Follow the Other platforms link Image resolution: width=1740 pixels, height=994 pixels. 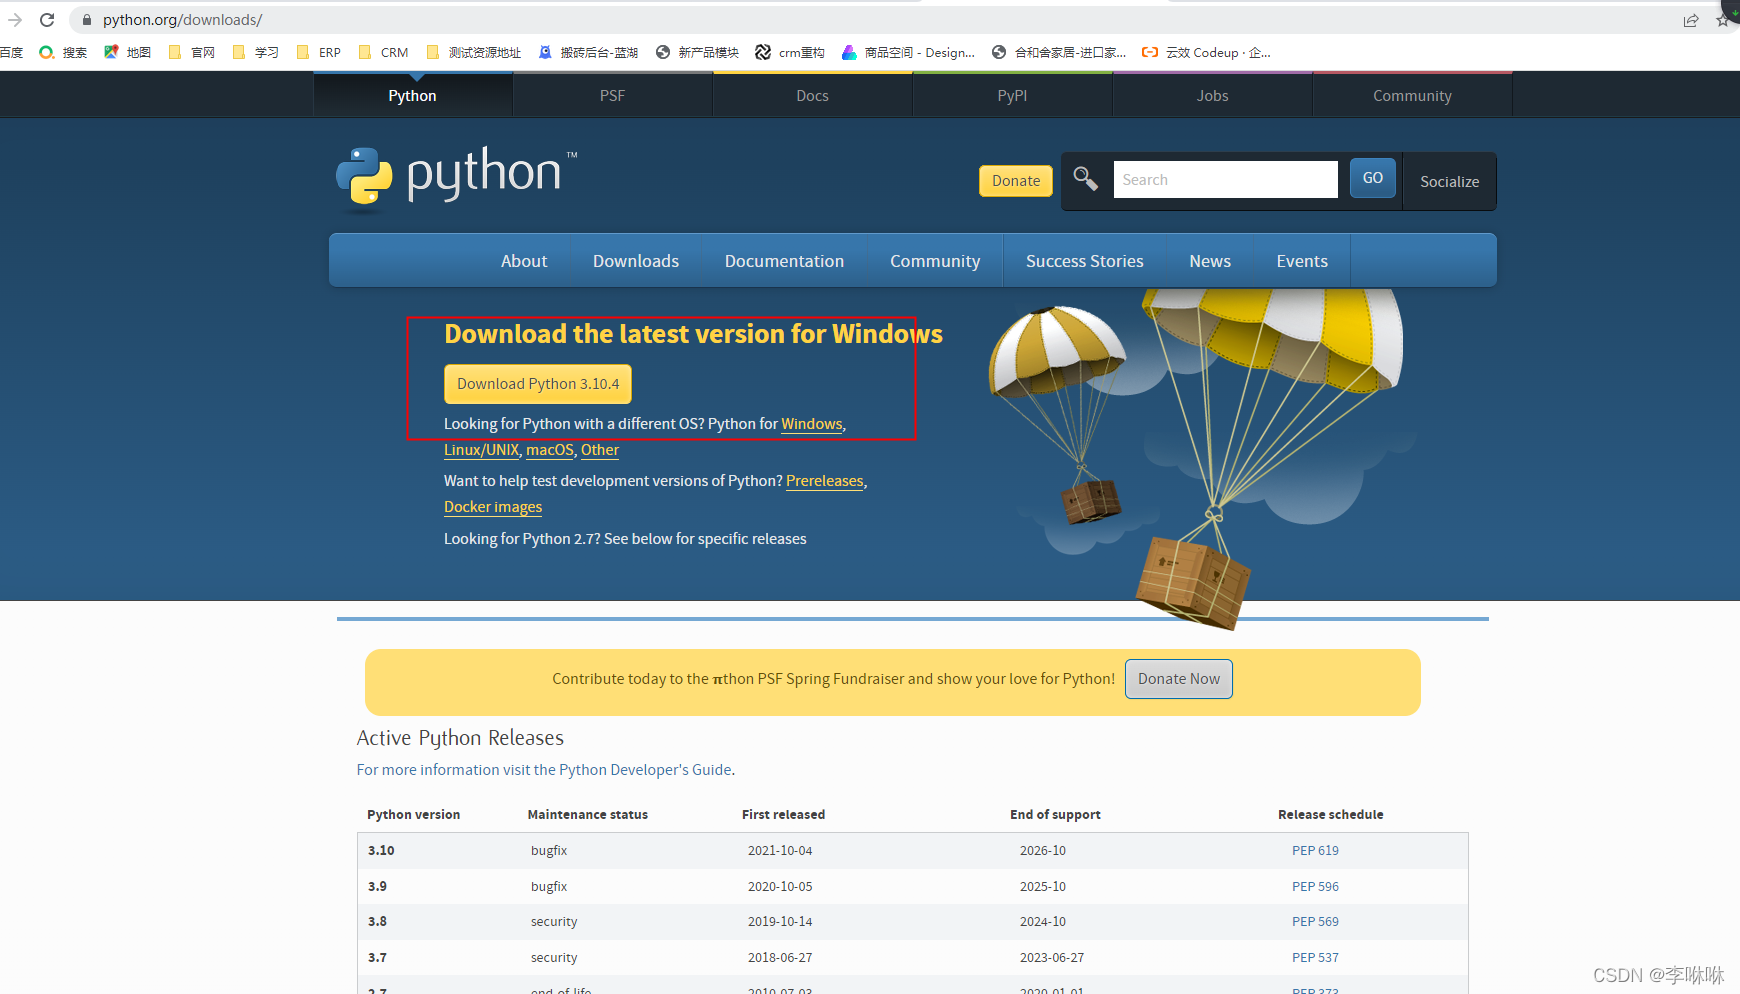(x=600, y=450)
